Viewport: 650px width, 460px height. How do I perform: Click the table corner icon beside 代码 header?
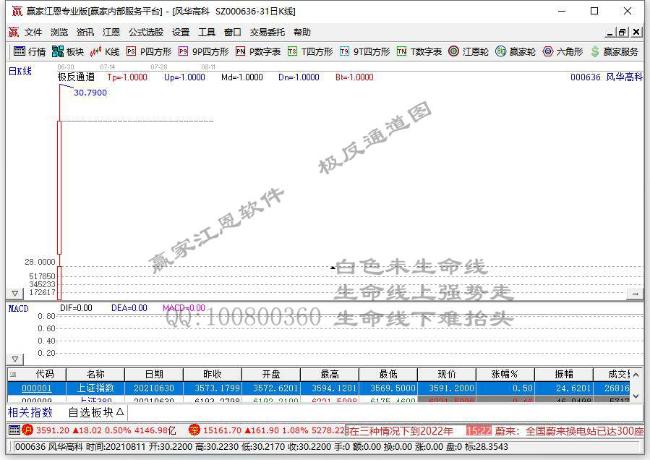[13, 374]
